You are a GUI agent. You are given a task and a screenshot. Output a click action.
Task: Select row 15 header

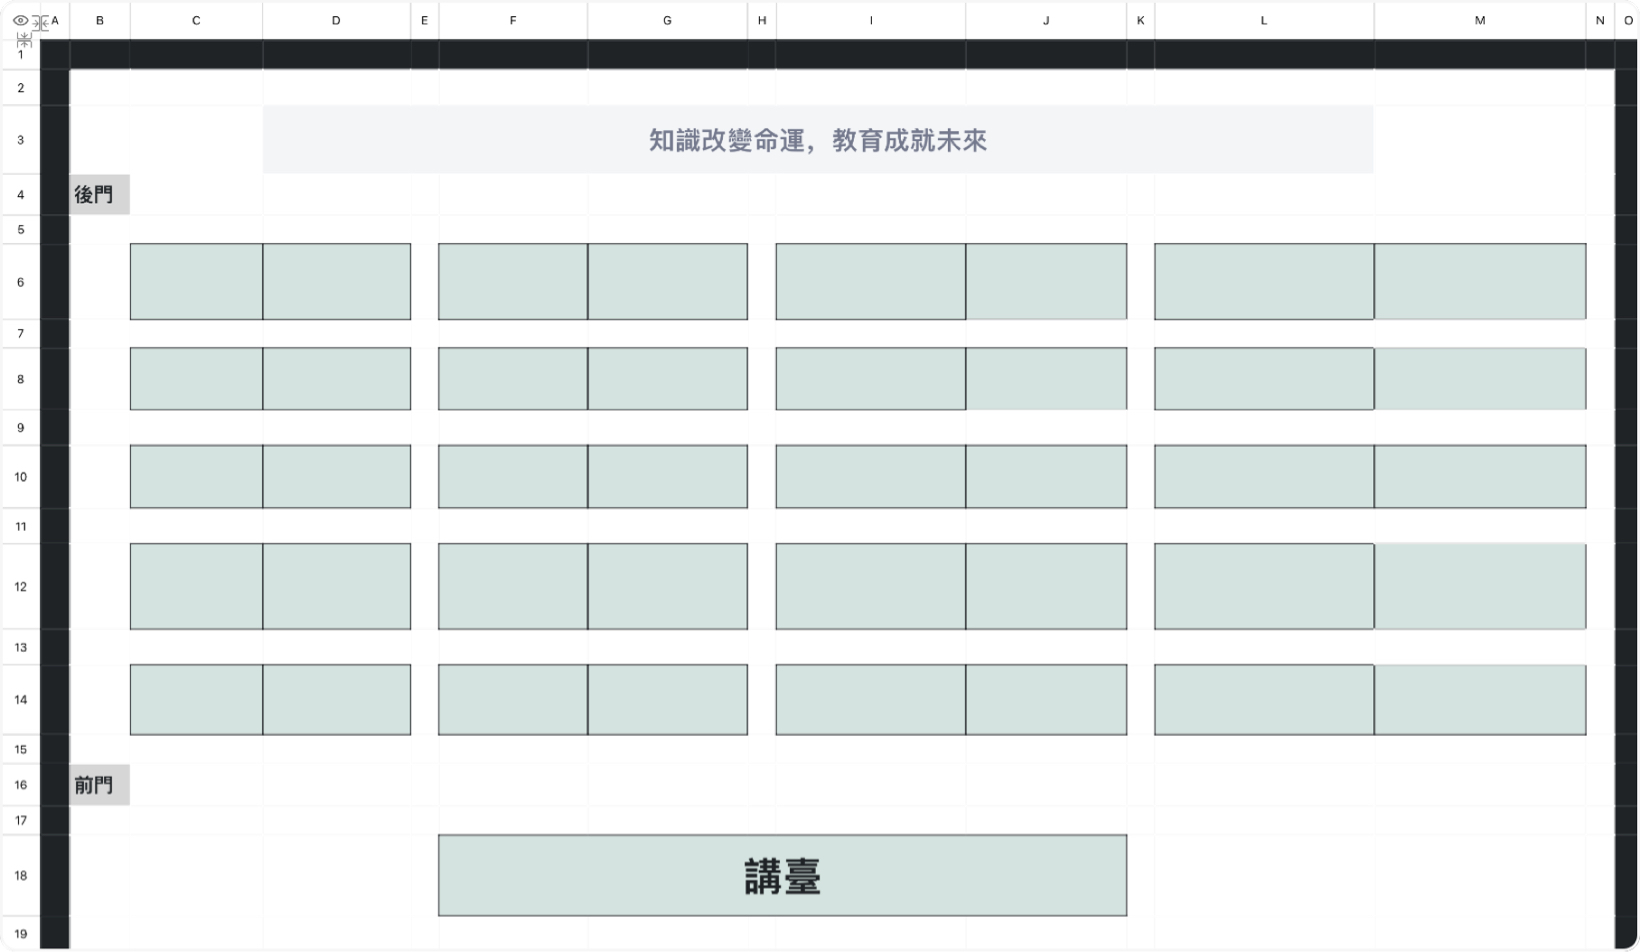pyautogui.click(x=20, y=749)
